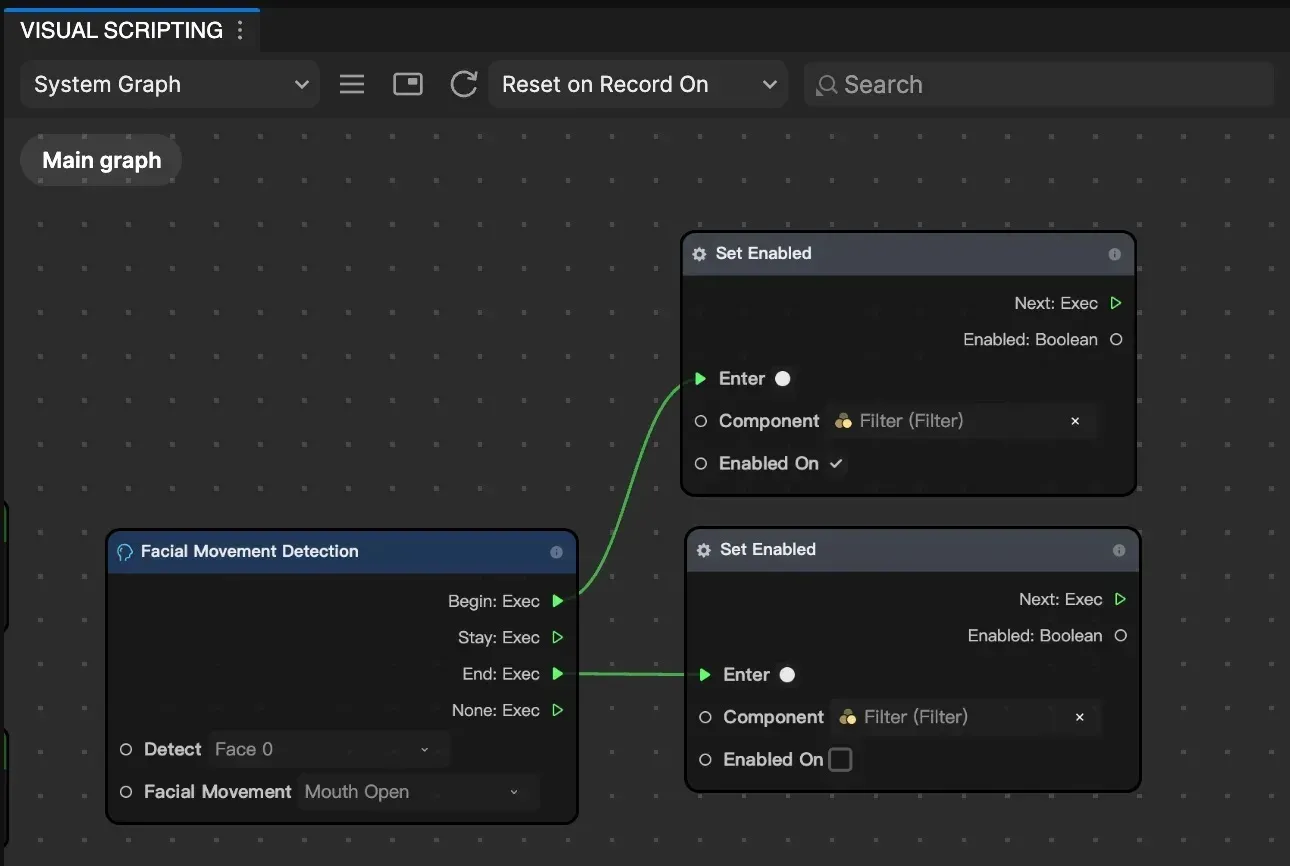Click the refresh reset icon
This screenshot has height=866, width=1290.
click(463, 84)
